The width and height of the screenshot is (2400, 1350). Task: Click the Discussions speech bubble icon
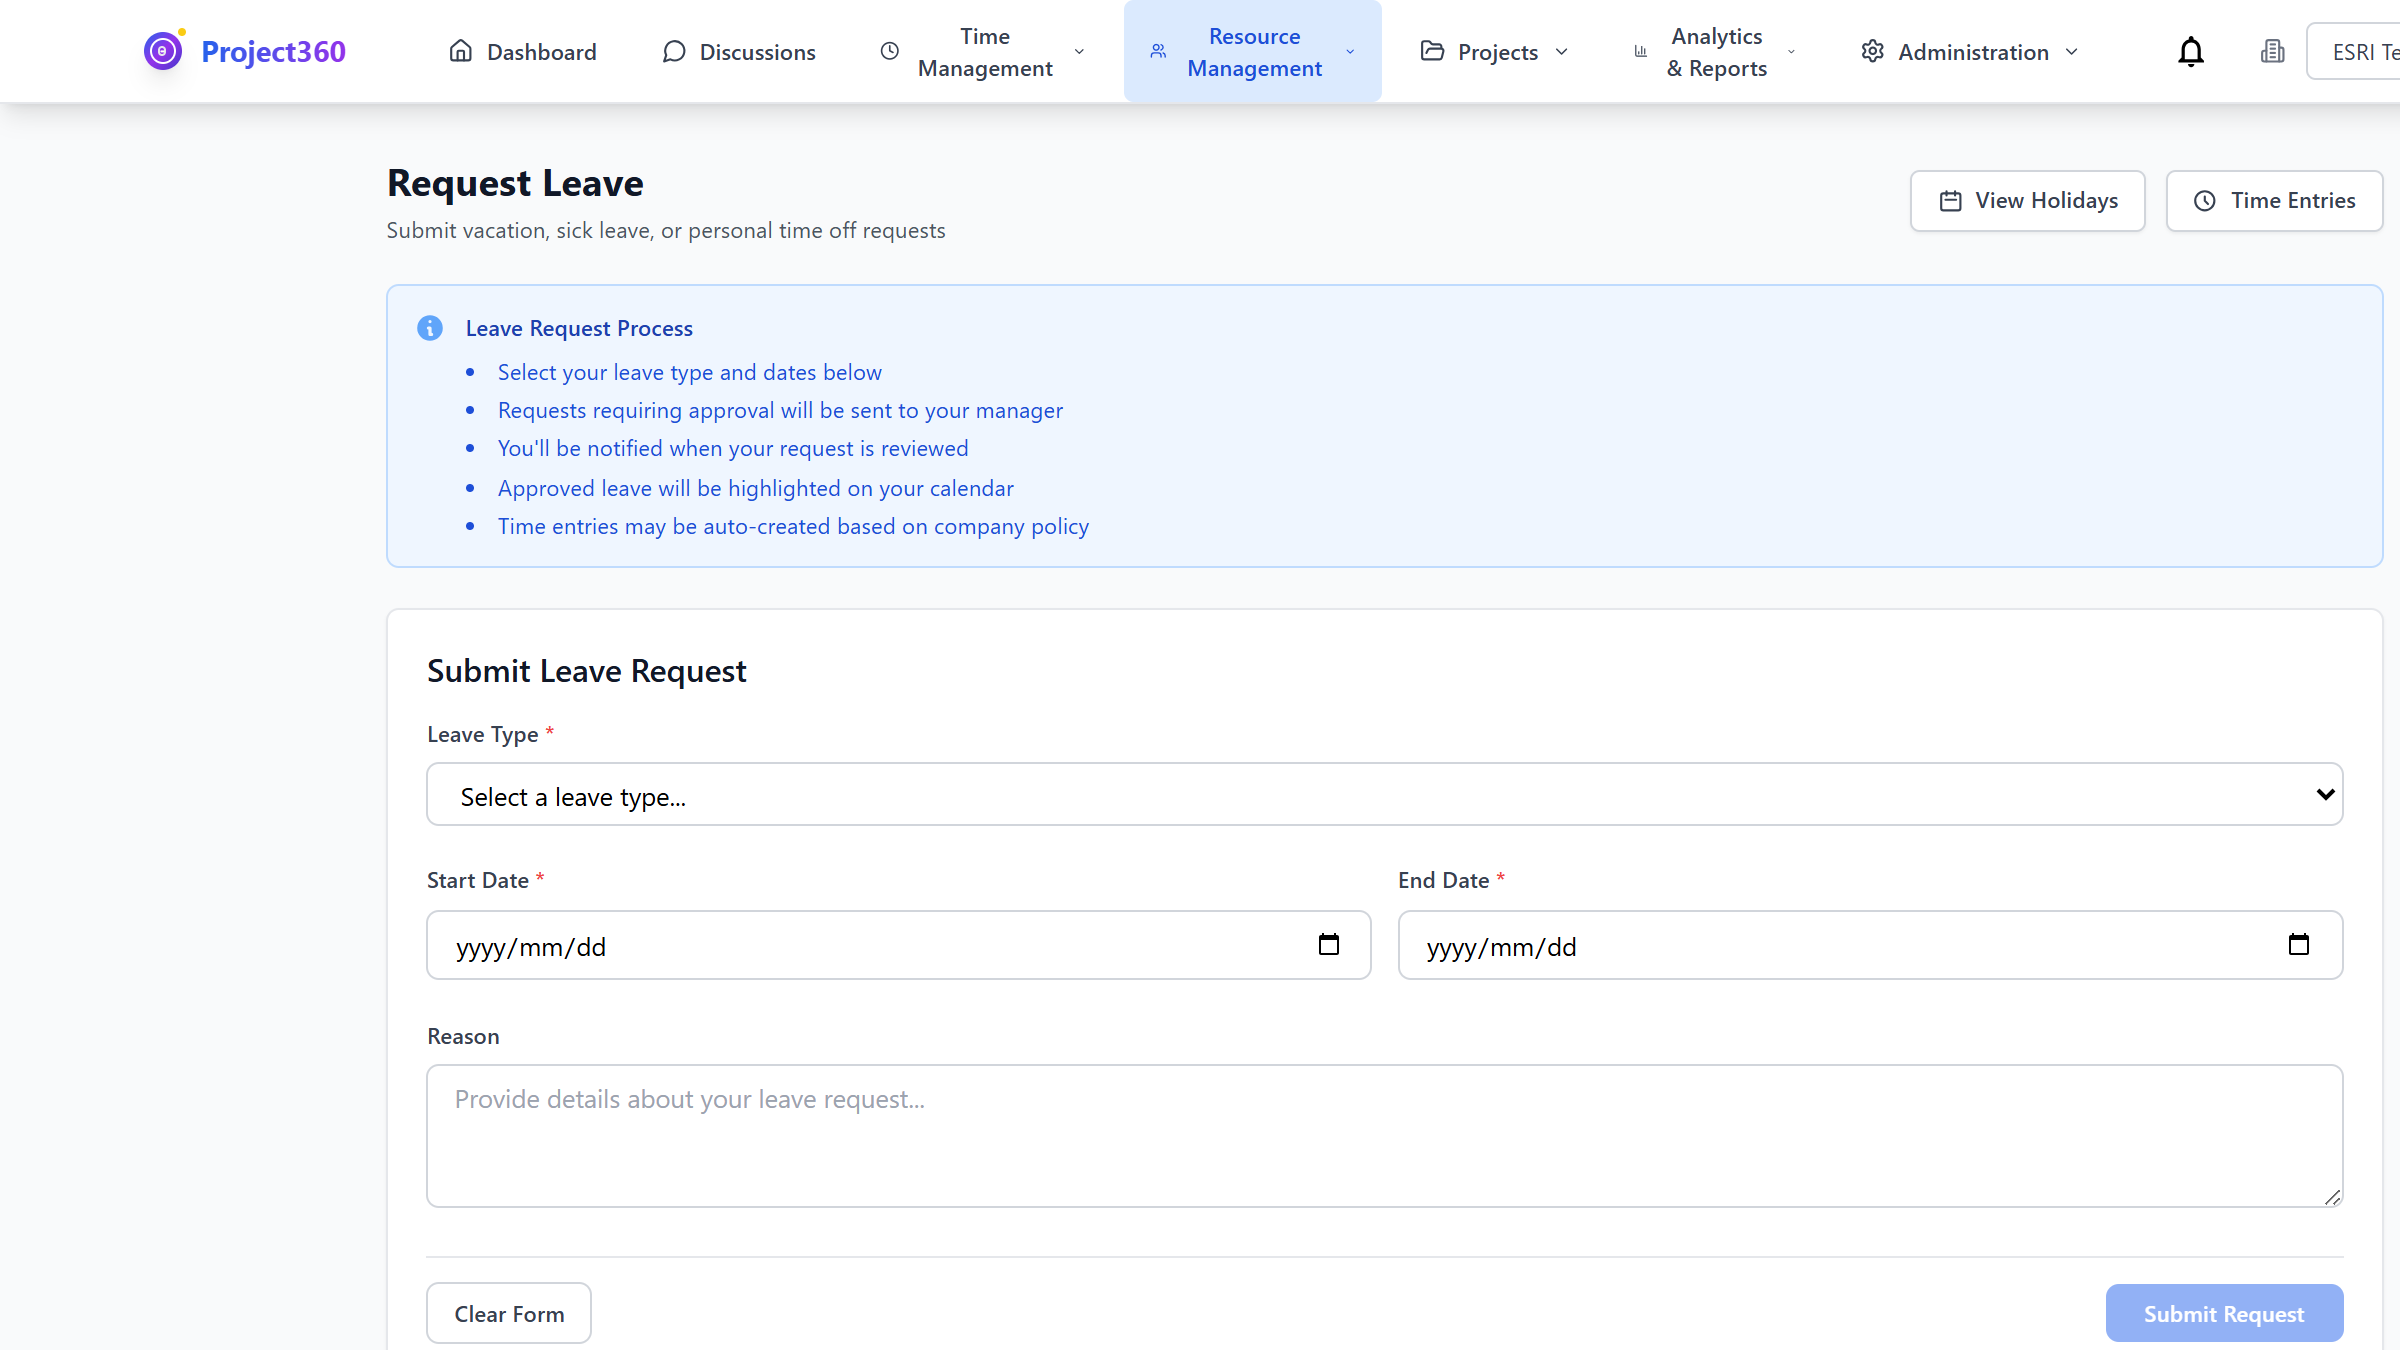(x=673, y=51)
